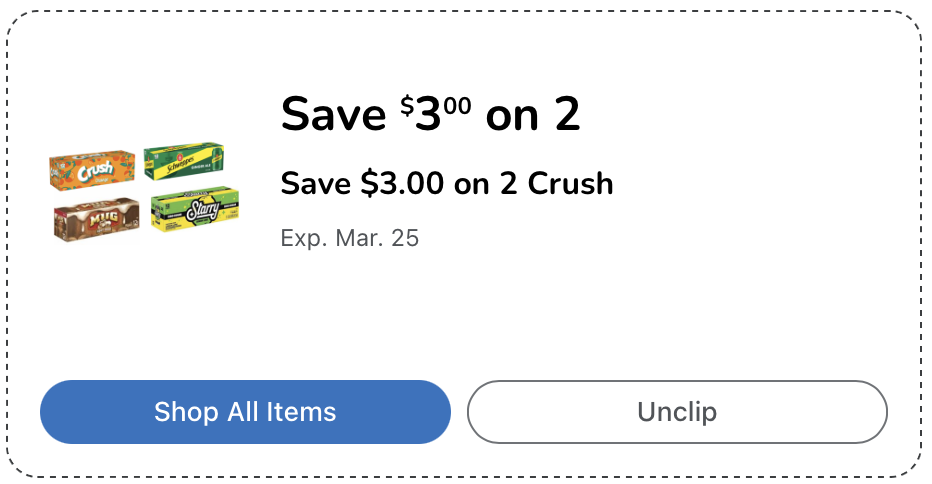Image resolution: width=932 pixels, height=484 pixels.
Task: Click the superscript dollar sign in the headline
Action: point(406,104)
